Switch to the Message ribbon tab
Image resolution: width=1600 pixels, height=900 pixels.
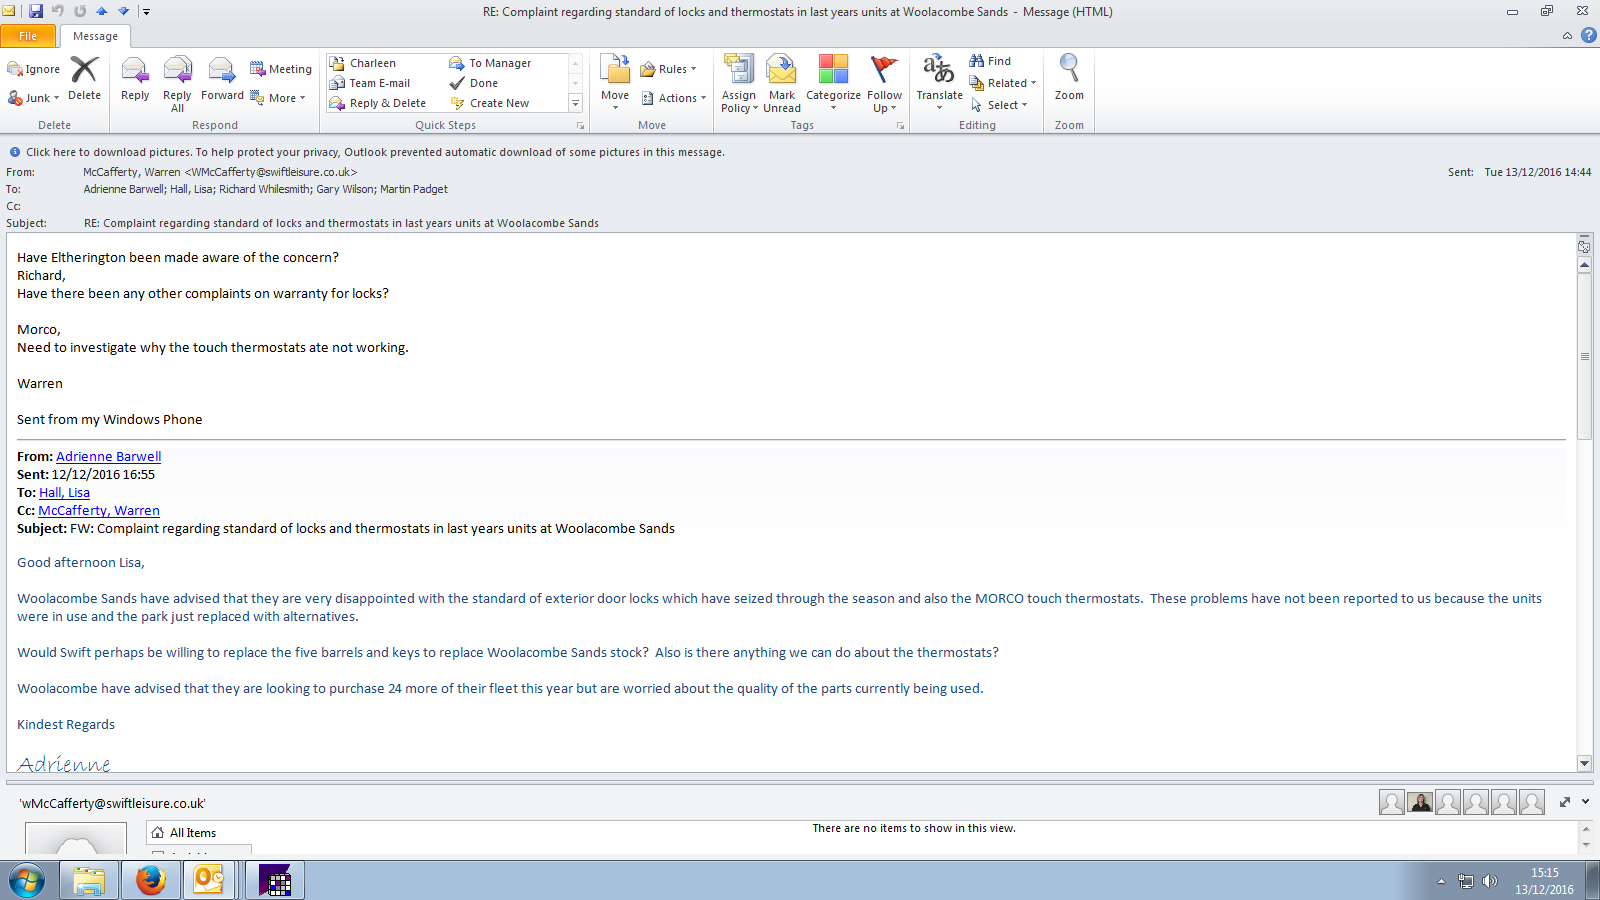tap(95, 36)
